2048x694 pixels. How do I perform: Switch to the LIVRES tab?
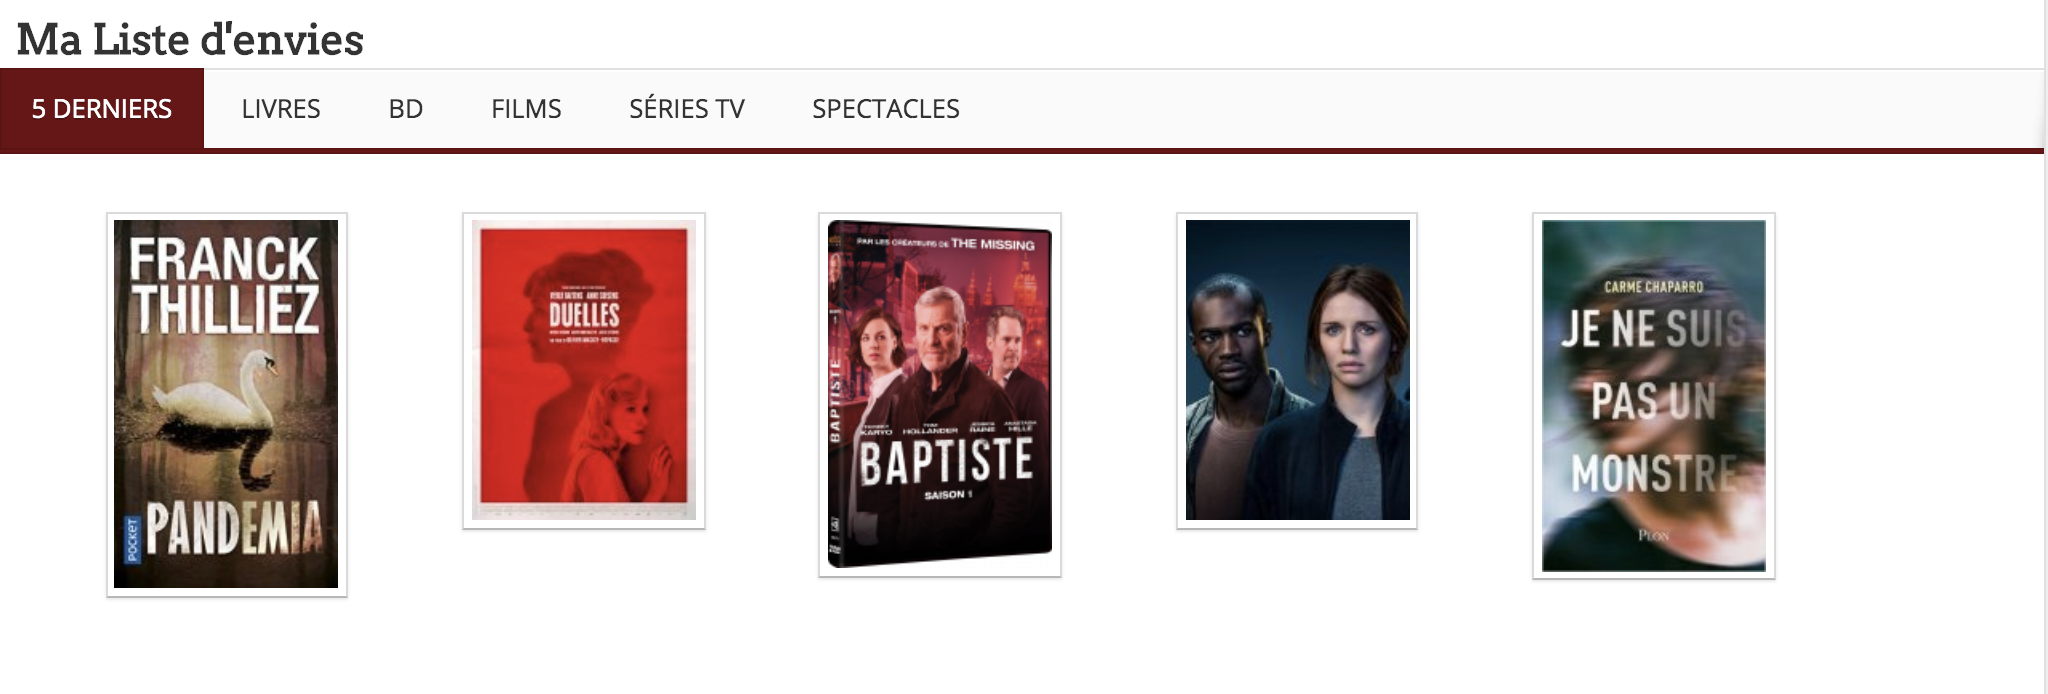coord(281,109)
